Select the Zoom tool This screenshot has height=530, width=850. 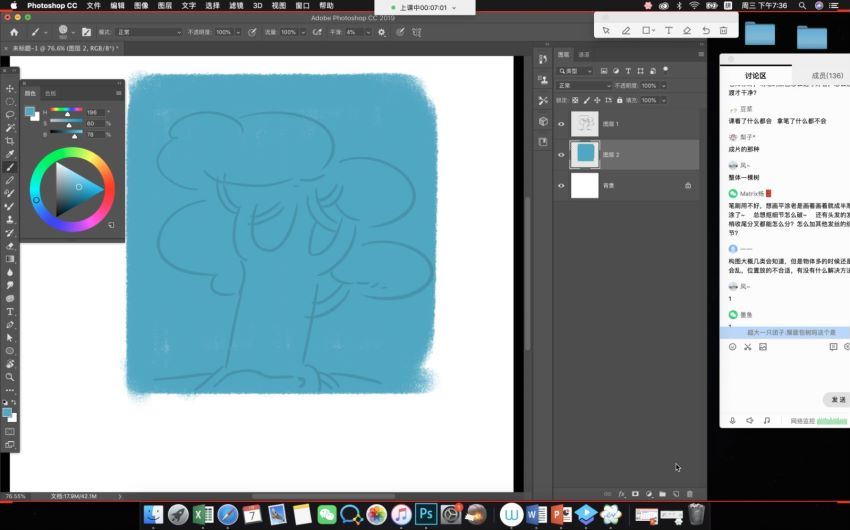(x=10, y=377)
